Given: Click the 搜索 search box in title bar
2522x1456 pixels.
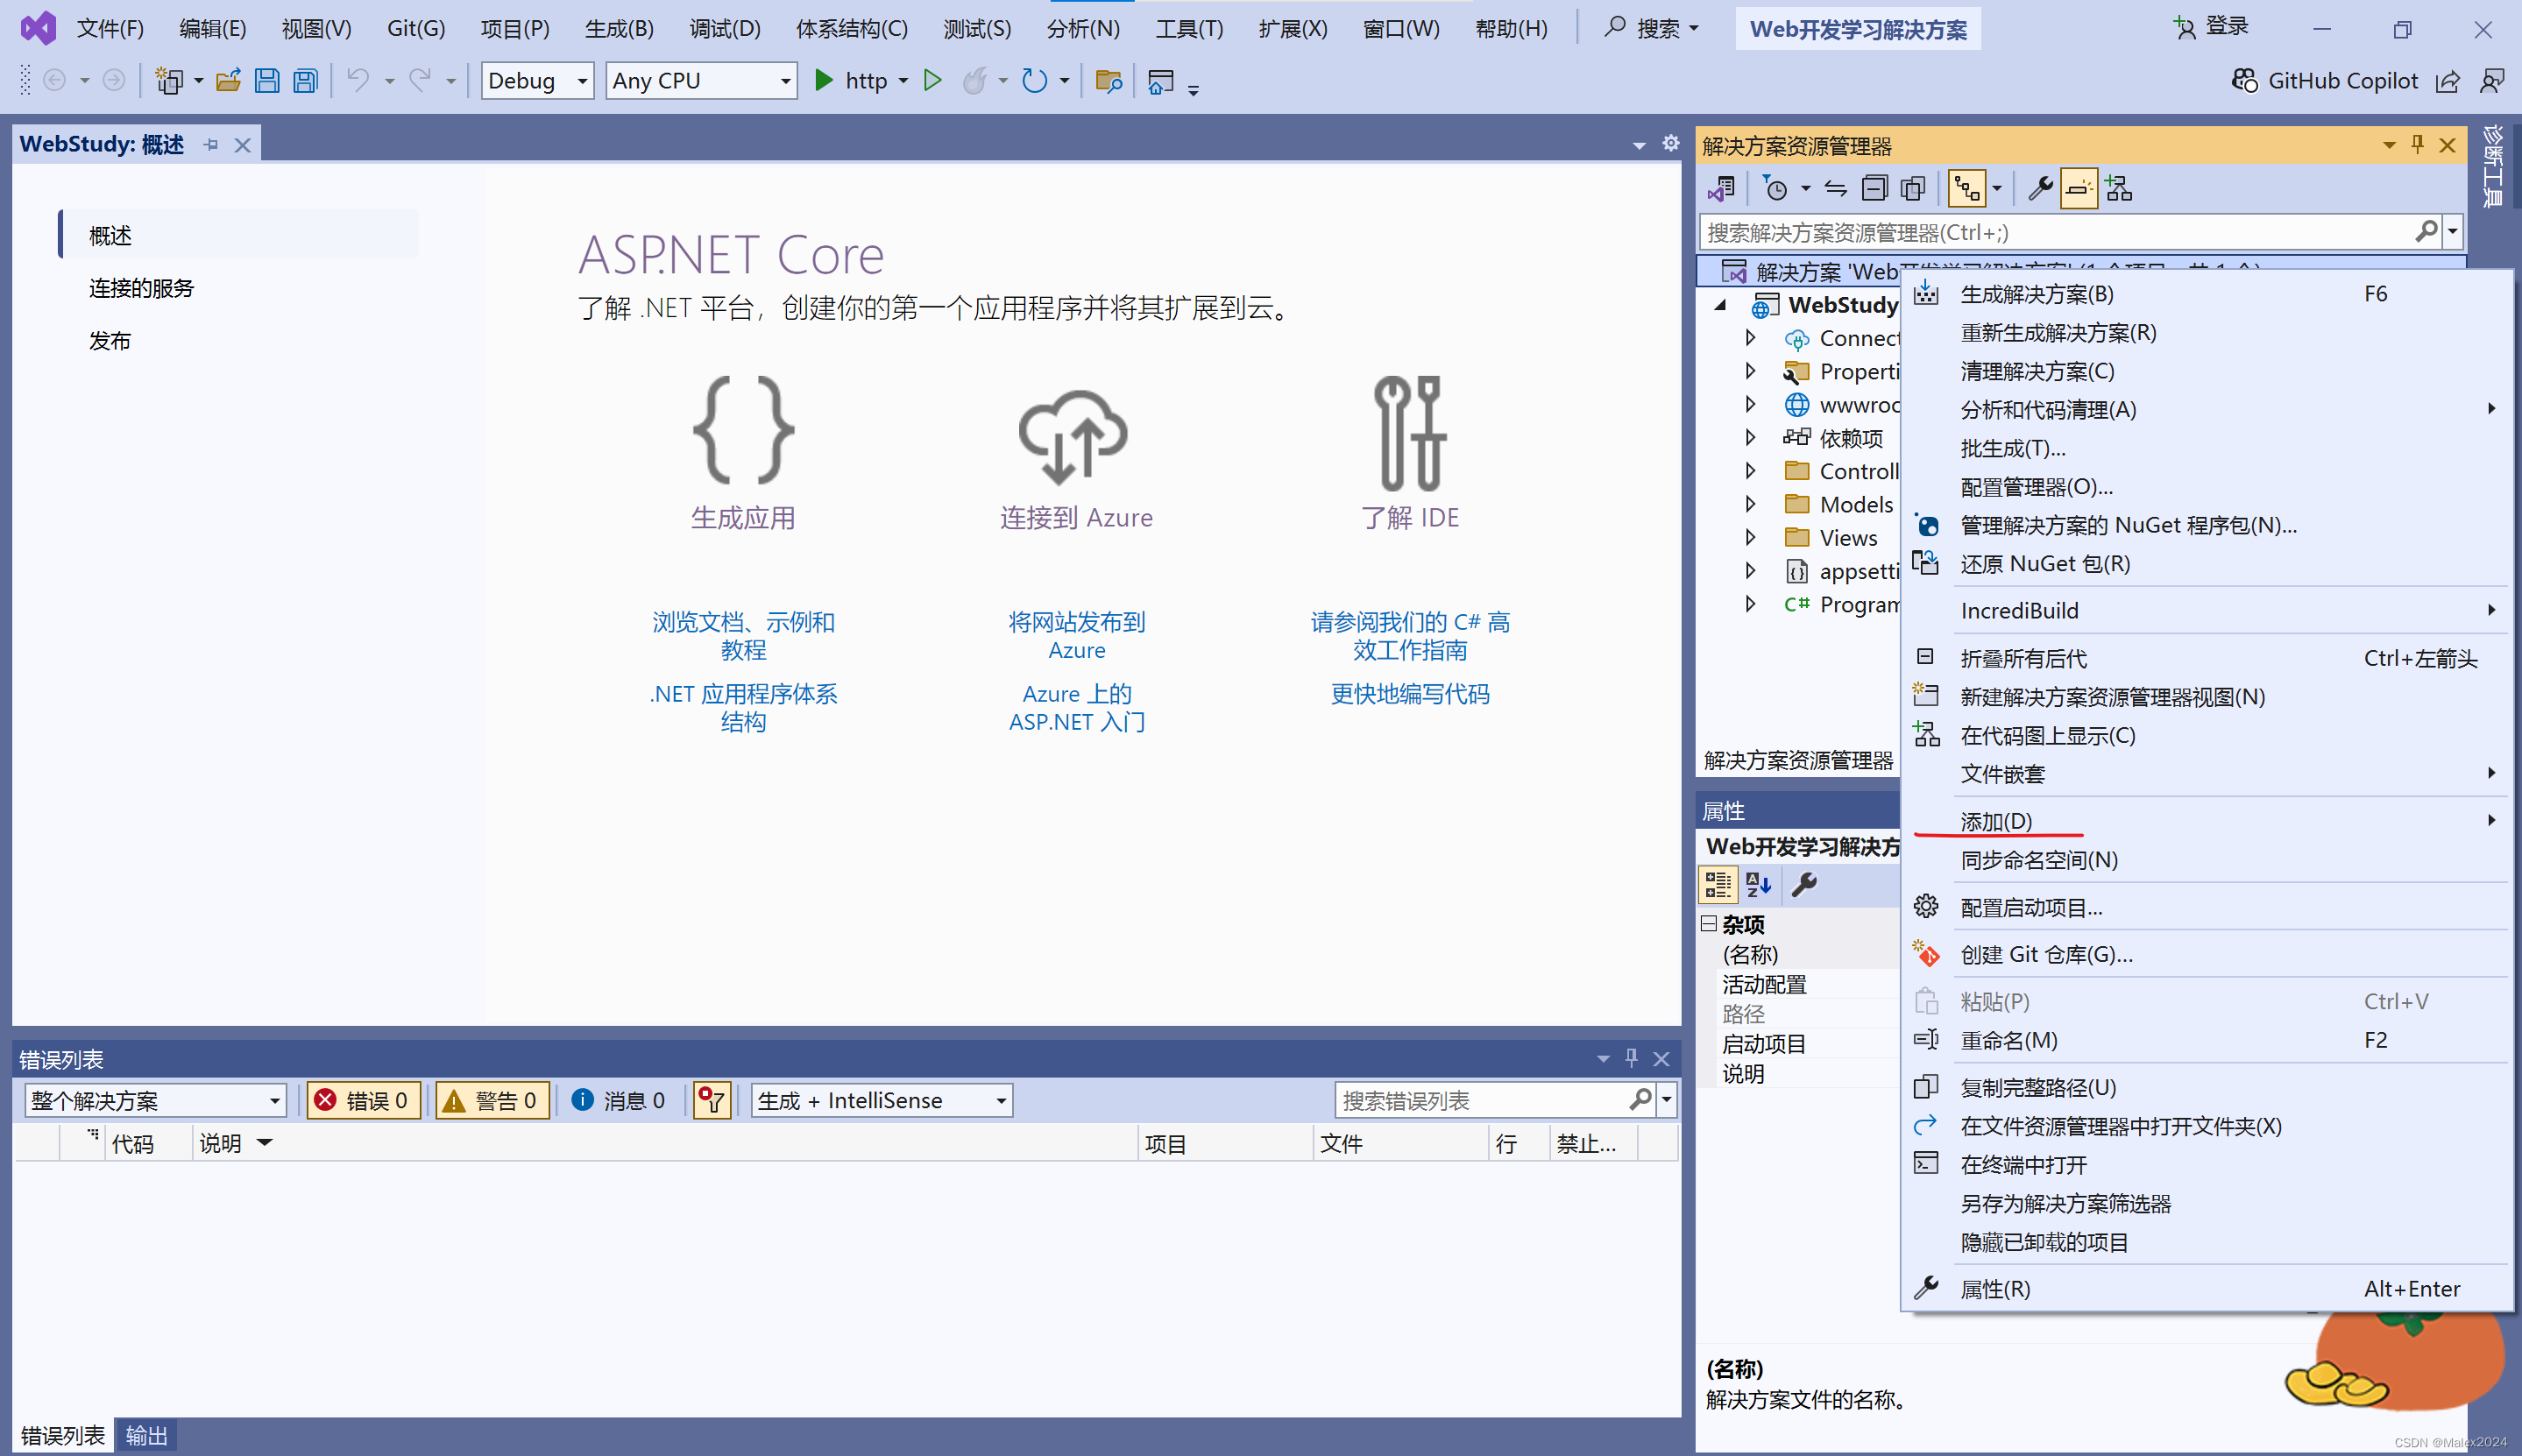Looking at the screenshot, I should pyautogui.click(x=1650, y=28).
